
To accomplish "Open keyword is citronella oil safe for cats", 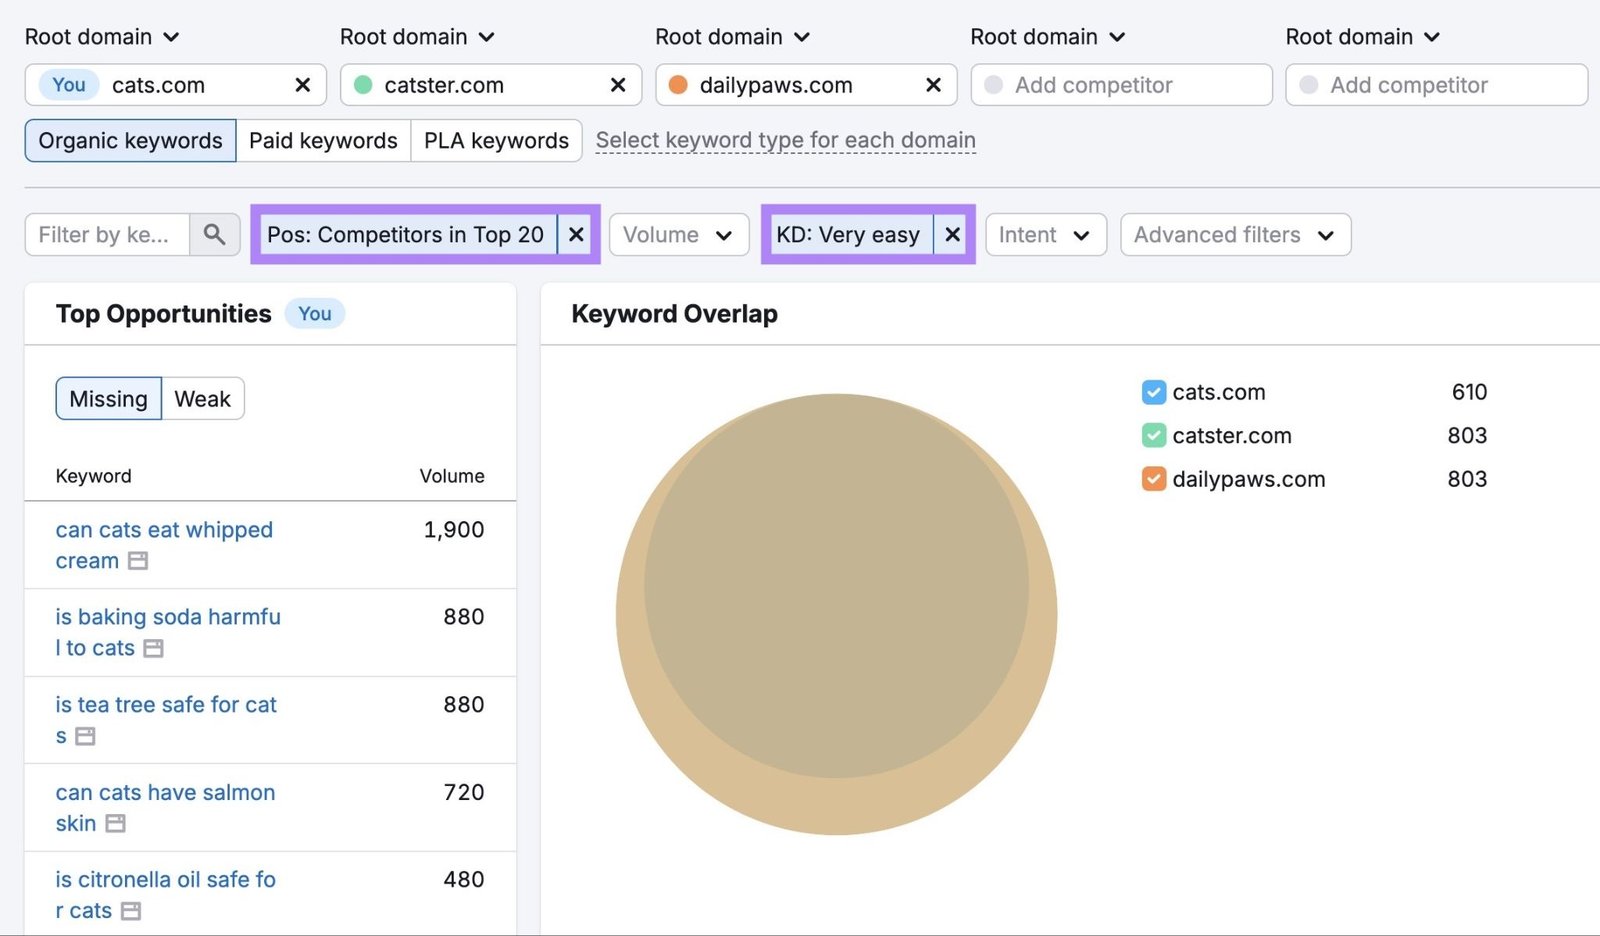I will point(165,895).
